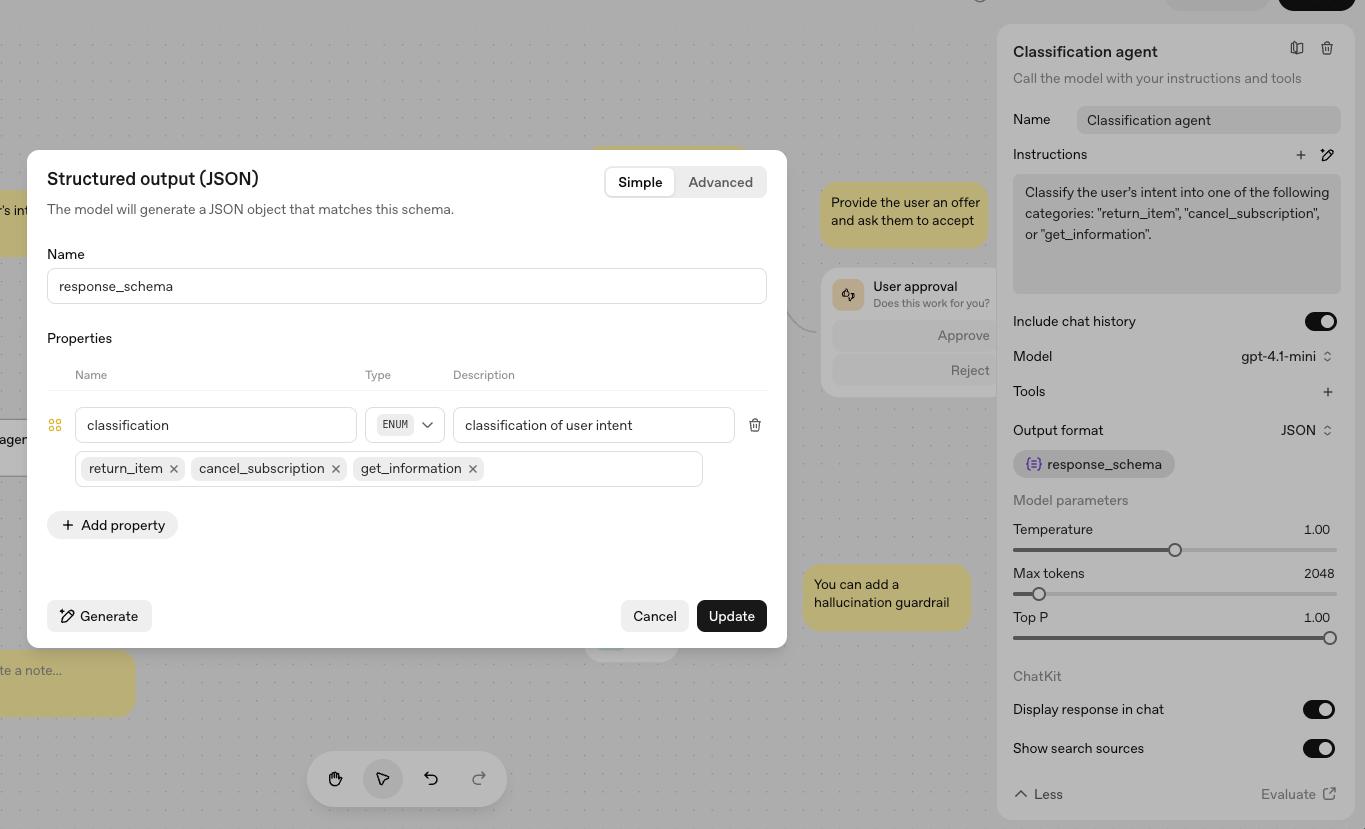This screenshot has height=829, width=1365.
Task: Open the Output format JSON selector
Action: [1305, 430]
